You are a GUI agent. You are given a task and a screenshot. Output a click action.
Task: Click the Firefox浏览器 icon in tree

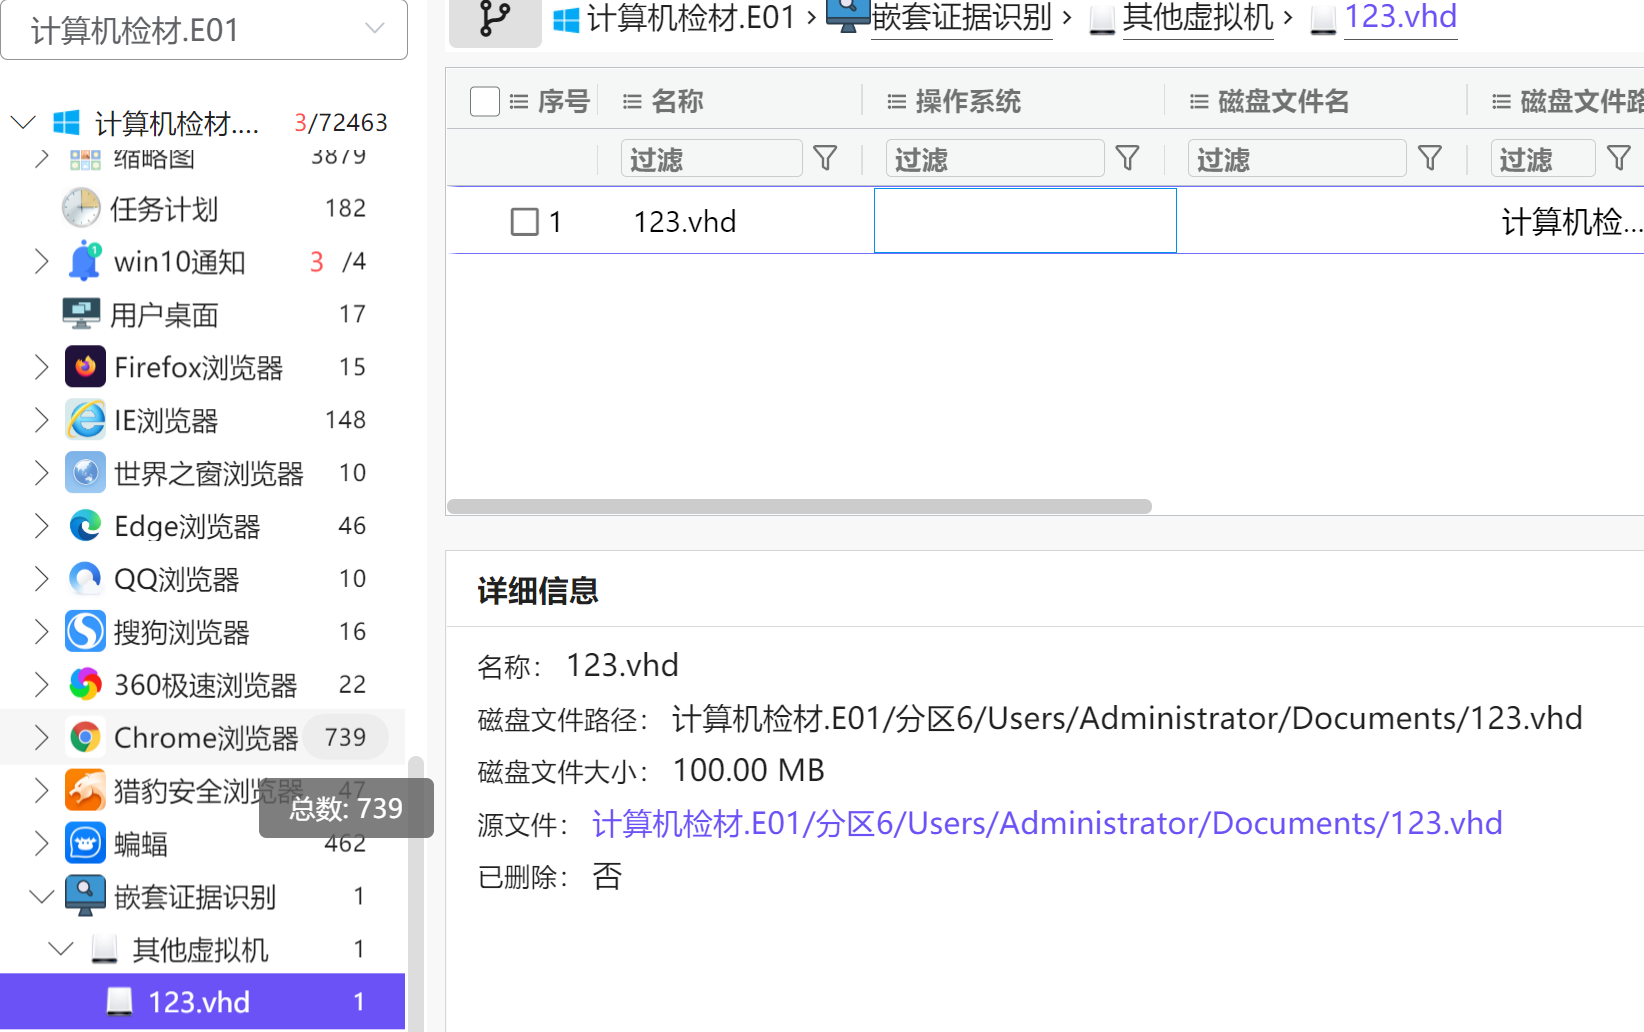point(85,367)
